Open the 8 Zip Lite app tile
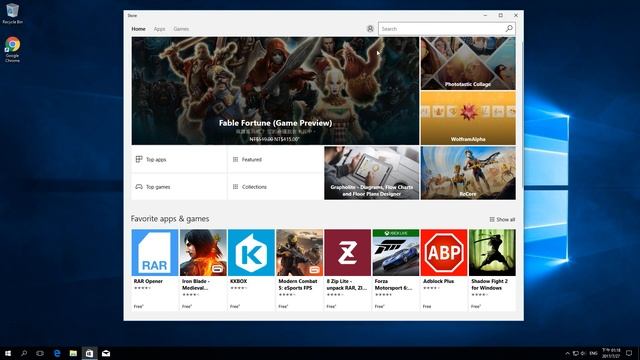Image resolution: width=640 pixels, height=360 pixels. (x=347, y=270)
